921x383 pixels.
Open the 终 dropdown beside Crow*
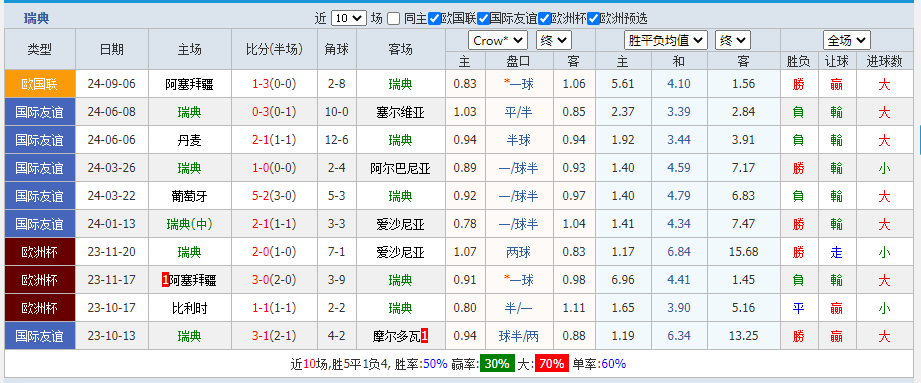pos(554,41)
